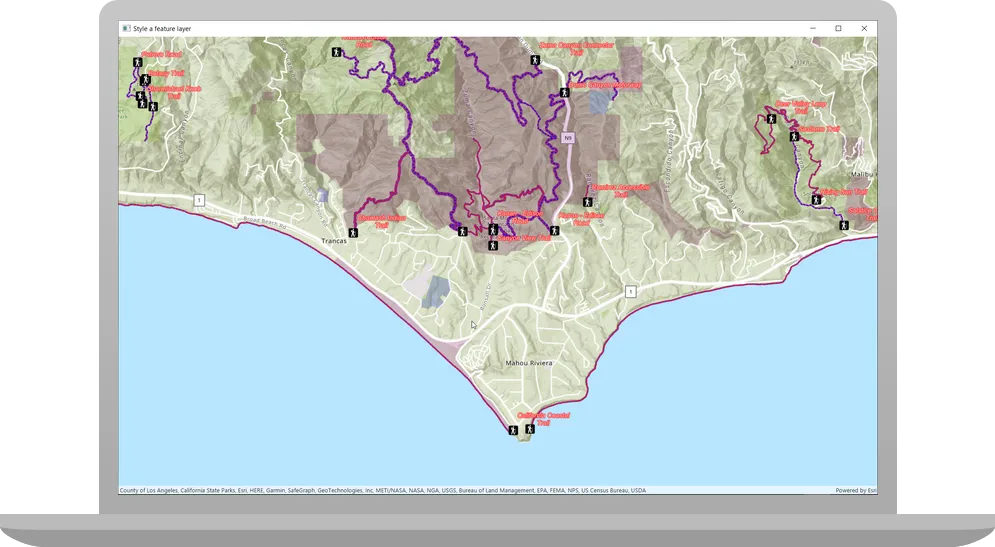Image resolution: width=995 pixels, height=547 pixels.
Task: Click the app icon in the title bar
Action: 126,29
